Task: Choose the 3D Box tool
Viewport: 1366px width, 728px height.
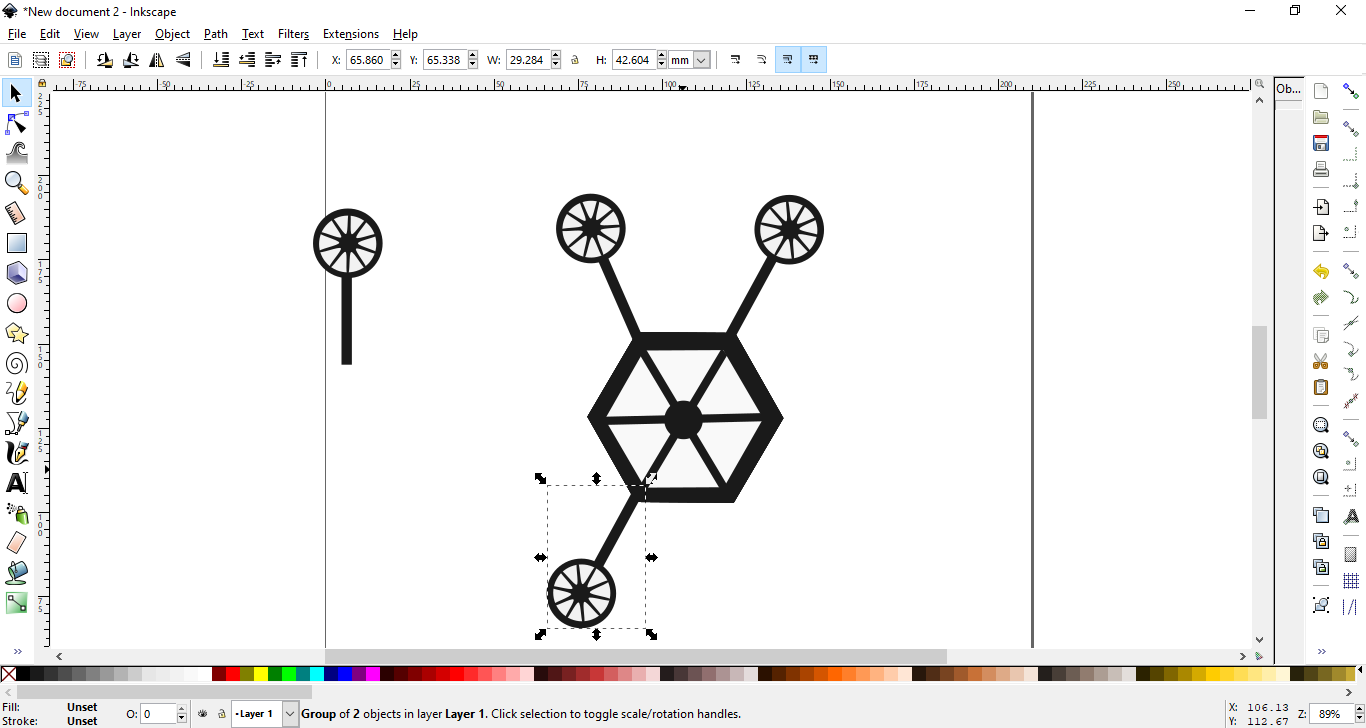Action: (x=16, y=273)
